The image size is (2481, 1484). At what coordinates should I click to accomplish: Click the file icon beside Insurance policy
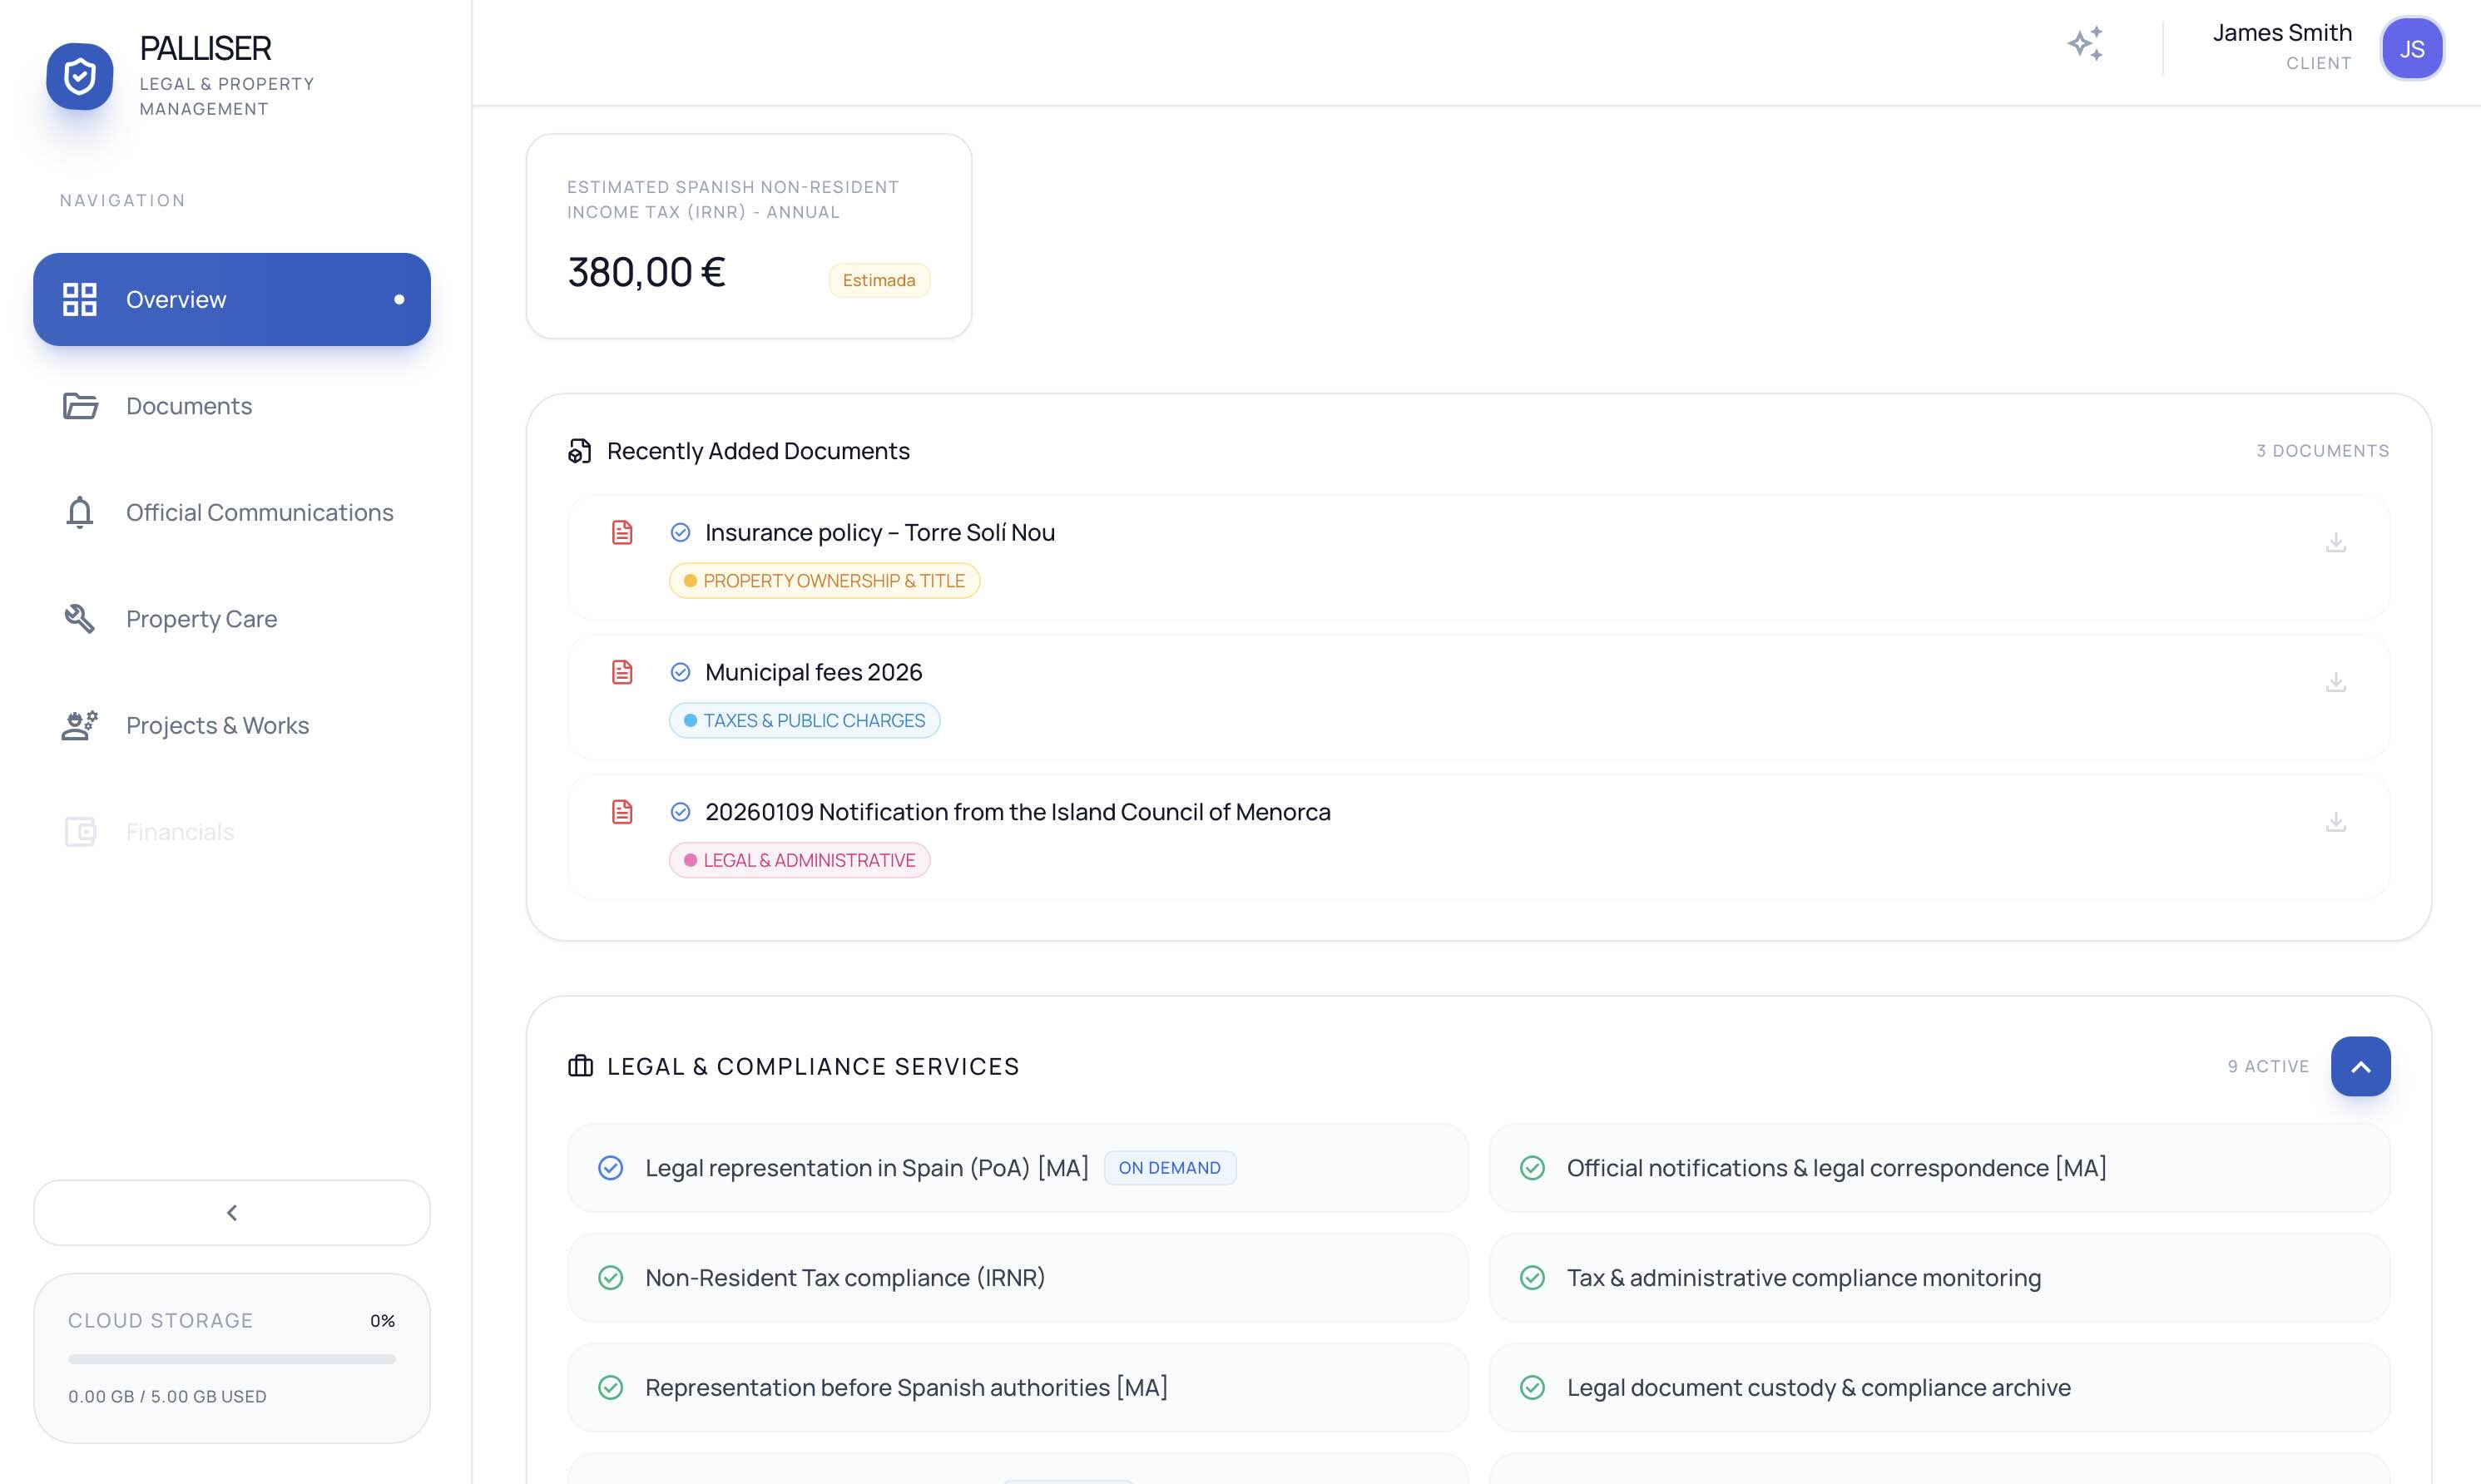(x=622, y=532)
